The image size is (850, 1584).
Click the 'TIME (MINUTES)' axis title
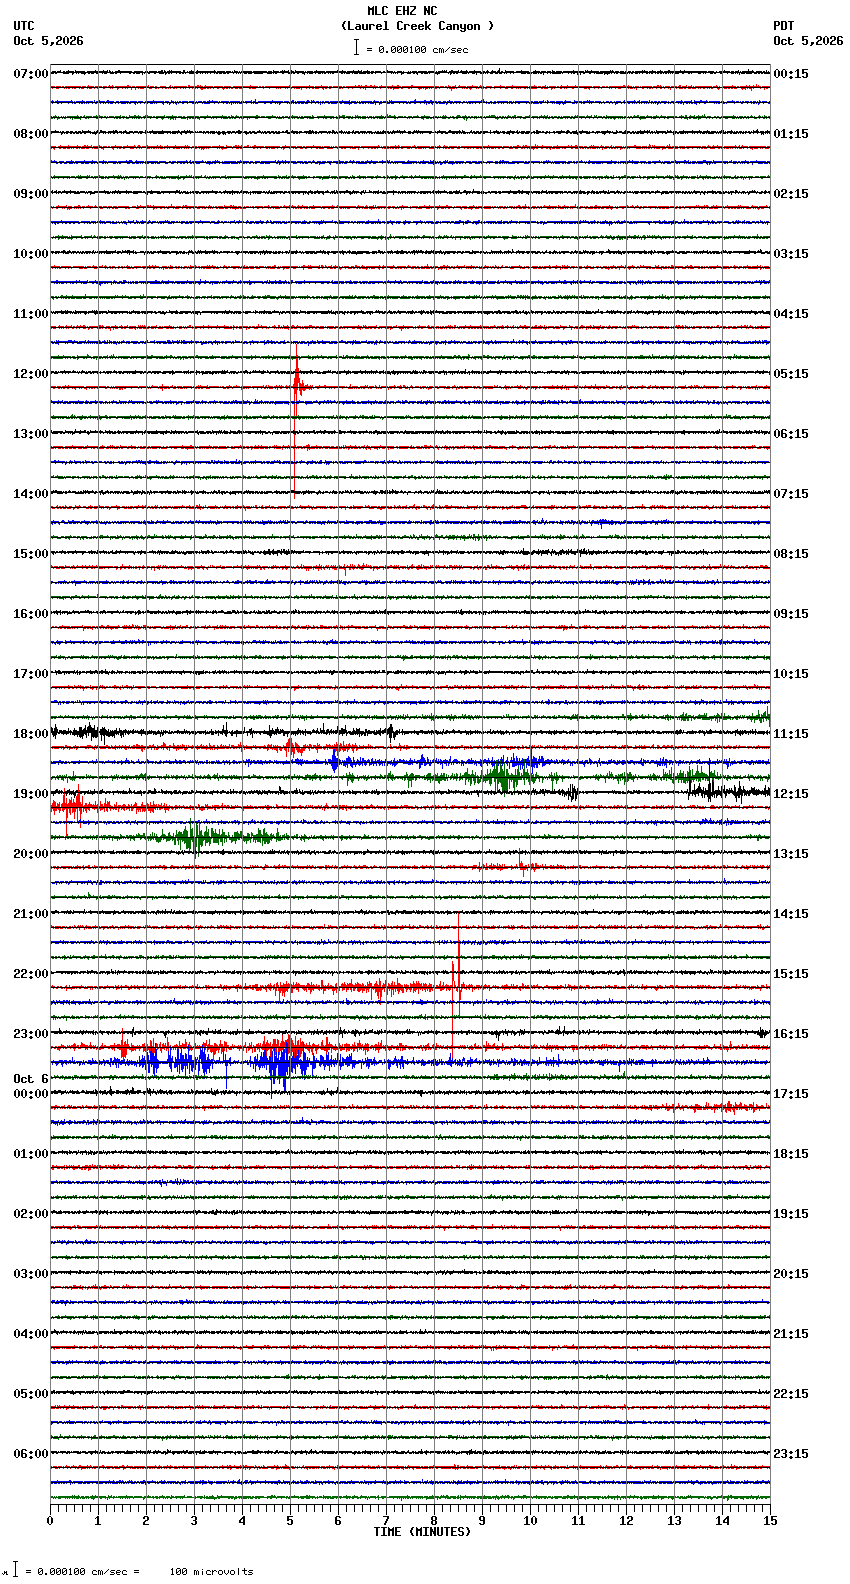(x=422, y=1532)
